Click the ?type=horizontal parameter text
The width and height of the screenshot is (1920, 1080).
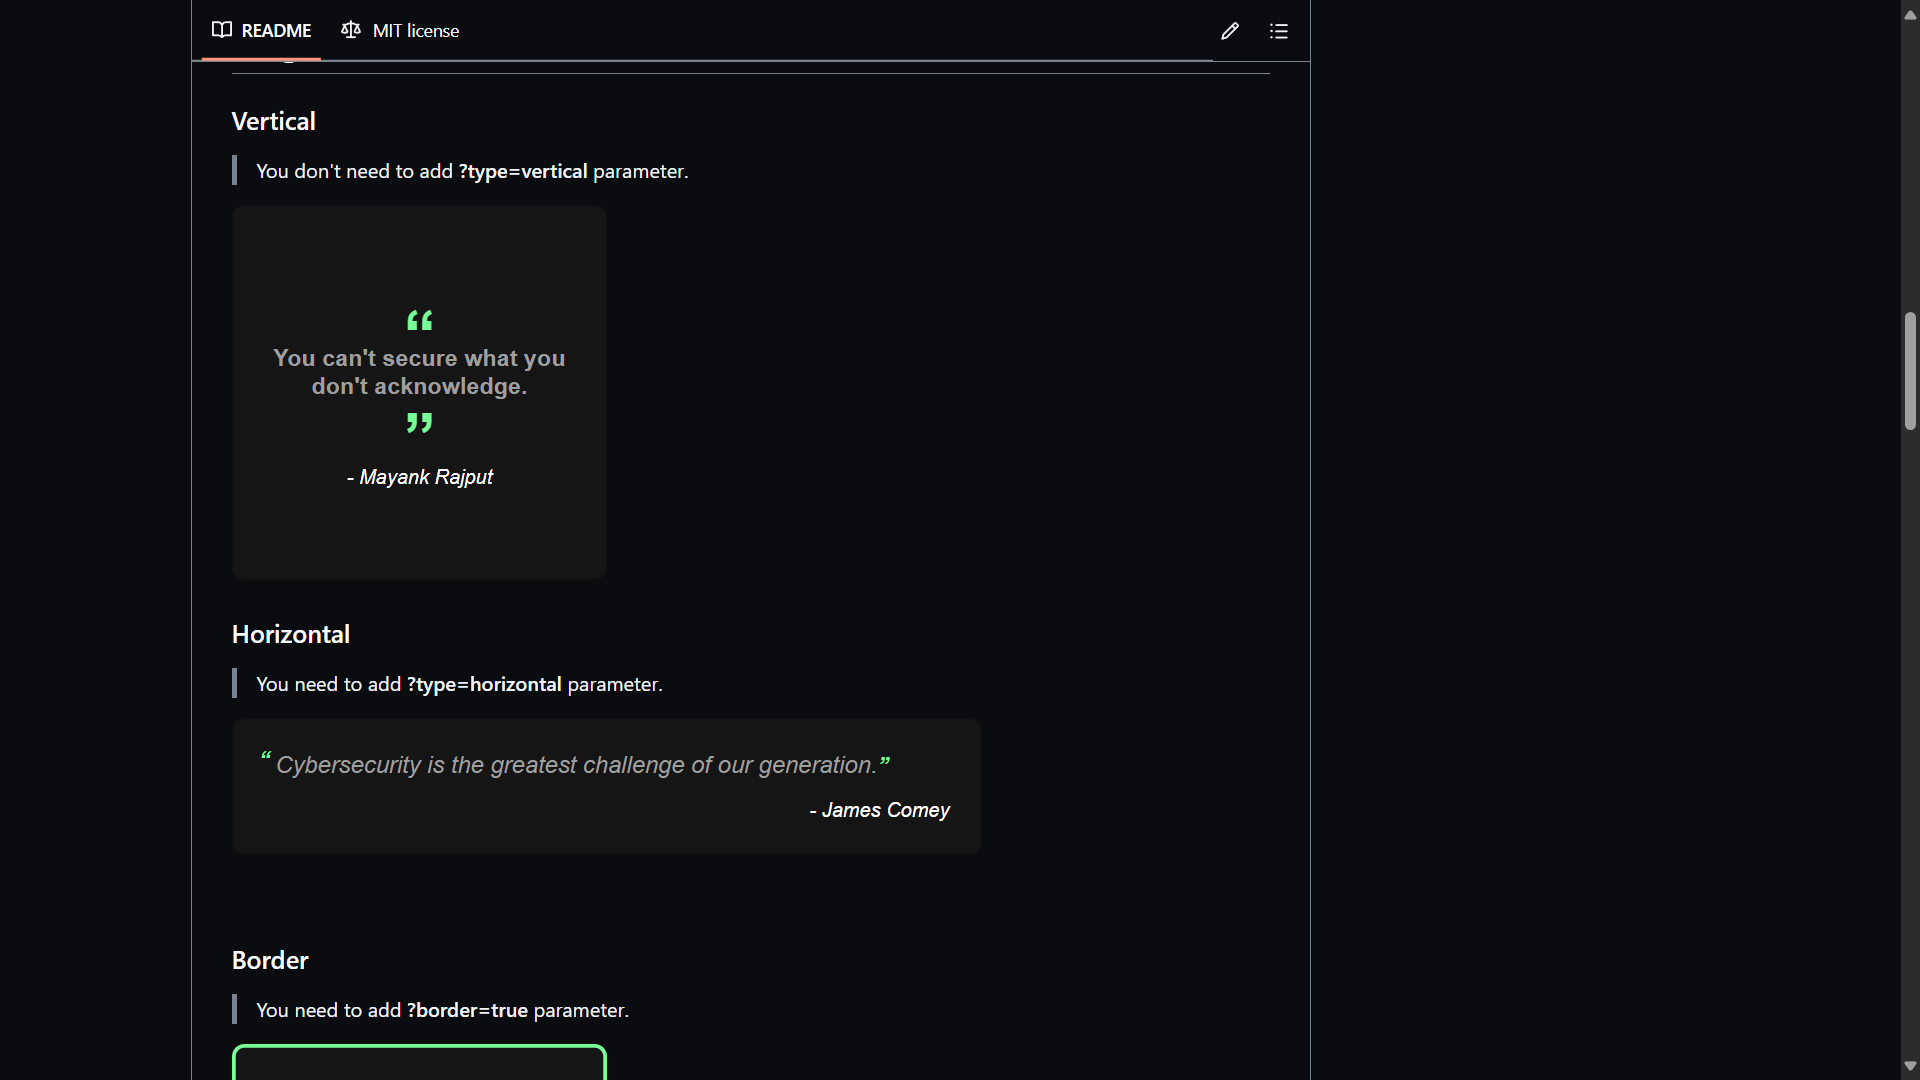[484, 684]
